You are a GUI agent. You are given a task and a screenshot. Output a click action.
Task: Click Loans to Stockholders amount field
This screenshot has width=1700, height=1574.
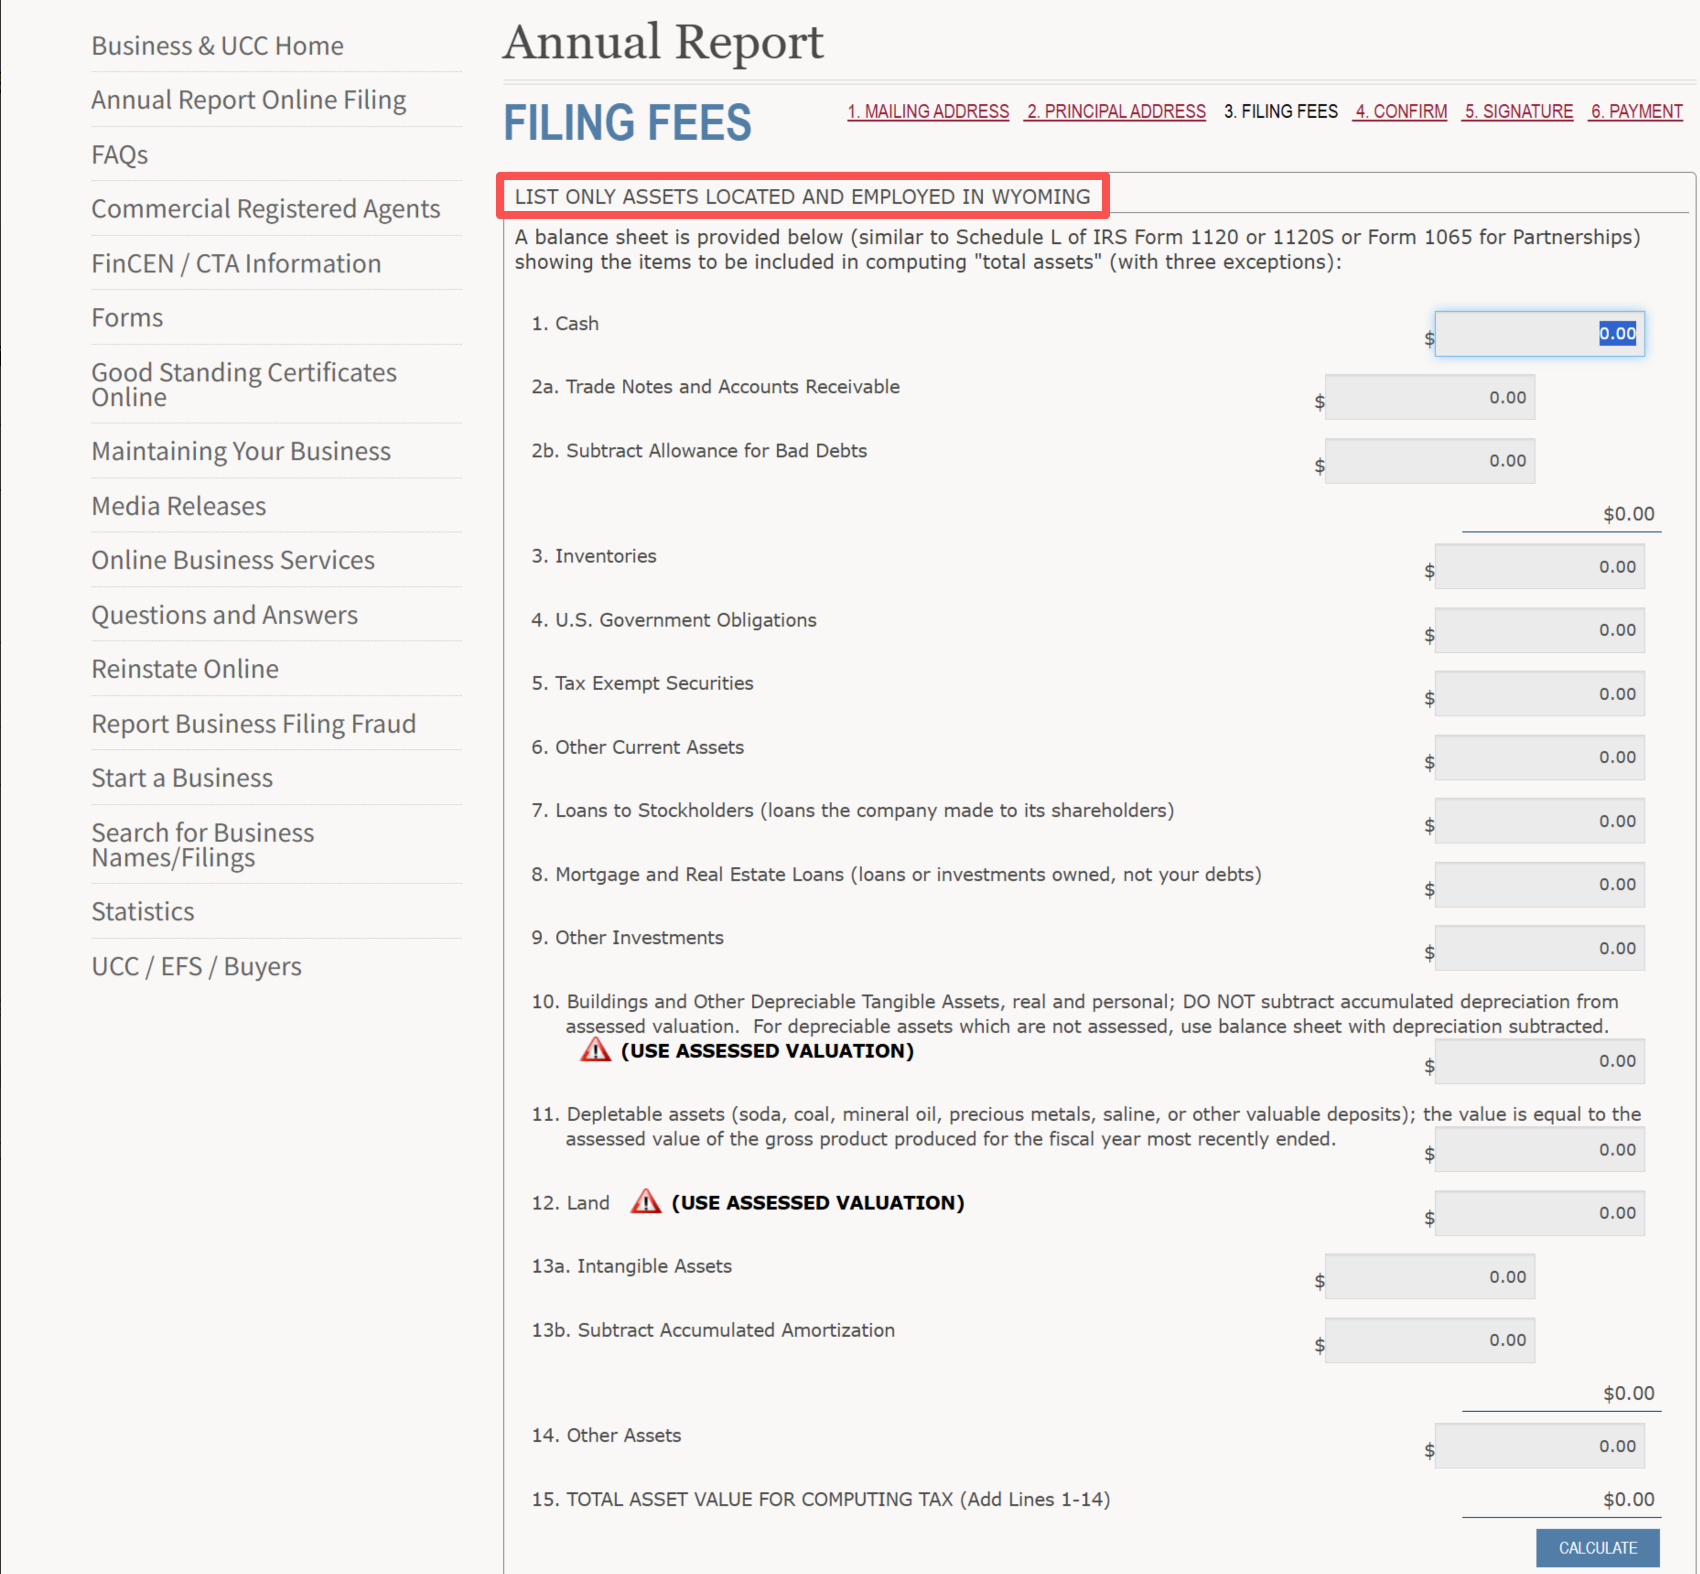[1540, 821]
